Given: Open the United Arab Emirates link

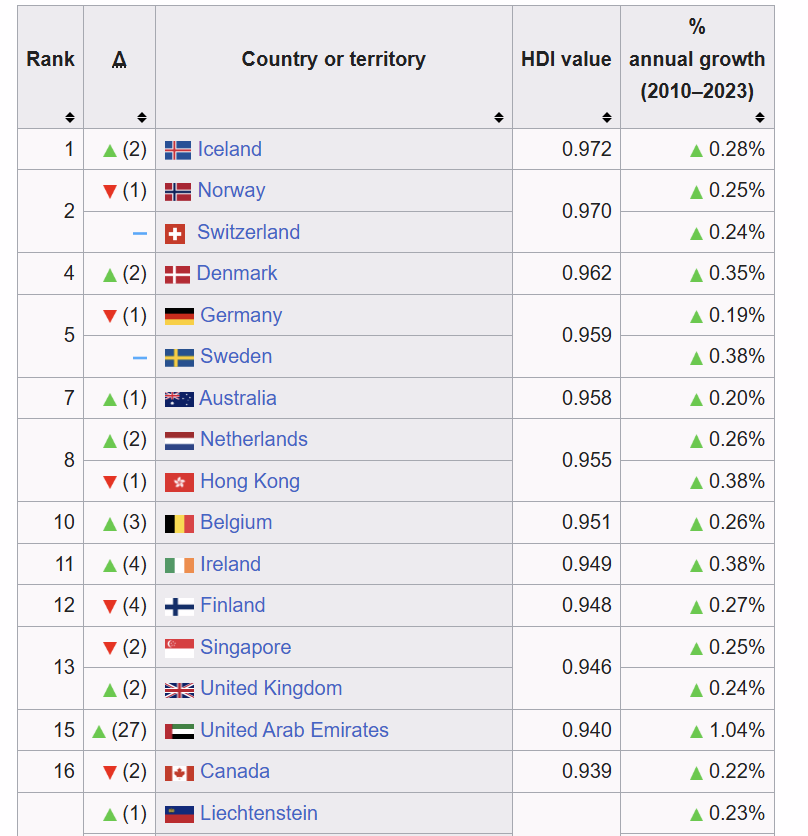Looking at the screenshot, I should click(294, 730).
